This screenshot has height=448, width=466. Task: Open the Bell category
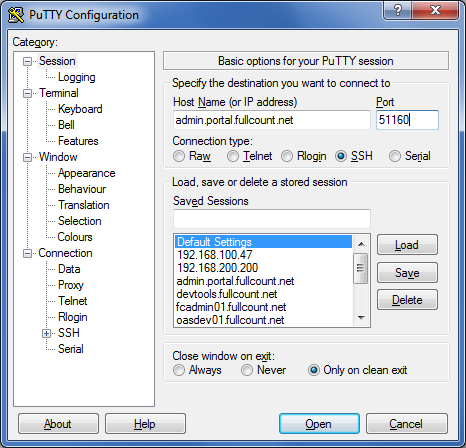pyautogui.click(x=66, y=125)
